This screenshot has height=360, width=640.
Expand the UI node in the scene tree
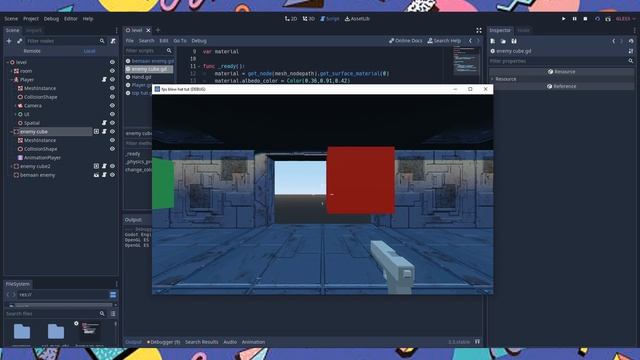pos(16,114)
